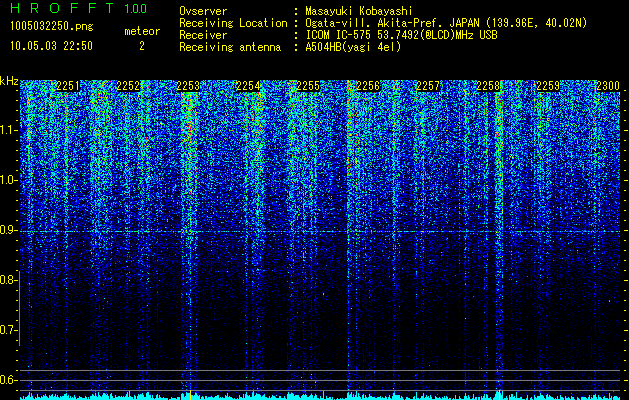The width and height of the screenshot is (629, 400).
Task: Click the 2252 time marker
Action: (128, 86)
